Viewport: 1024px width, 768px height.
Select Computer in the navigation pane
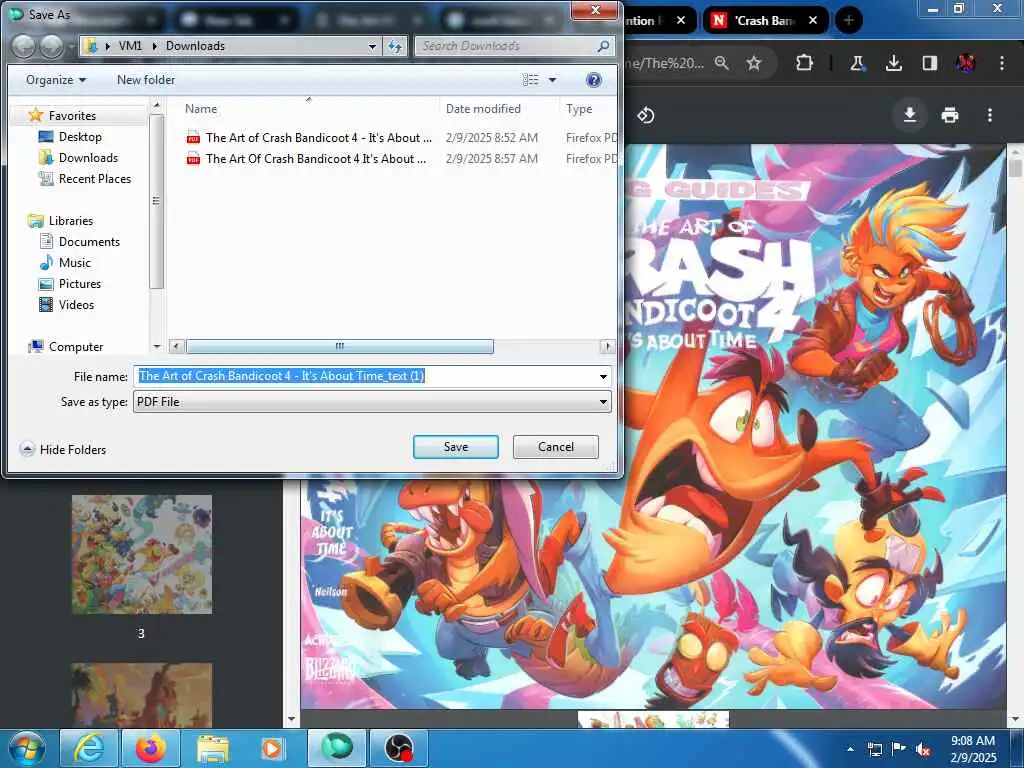coord(76,347)
